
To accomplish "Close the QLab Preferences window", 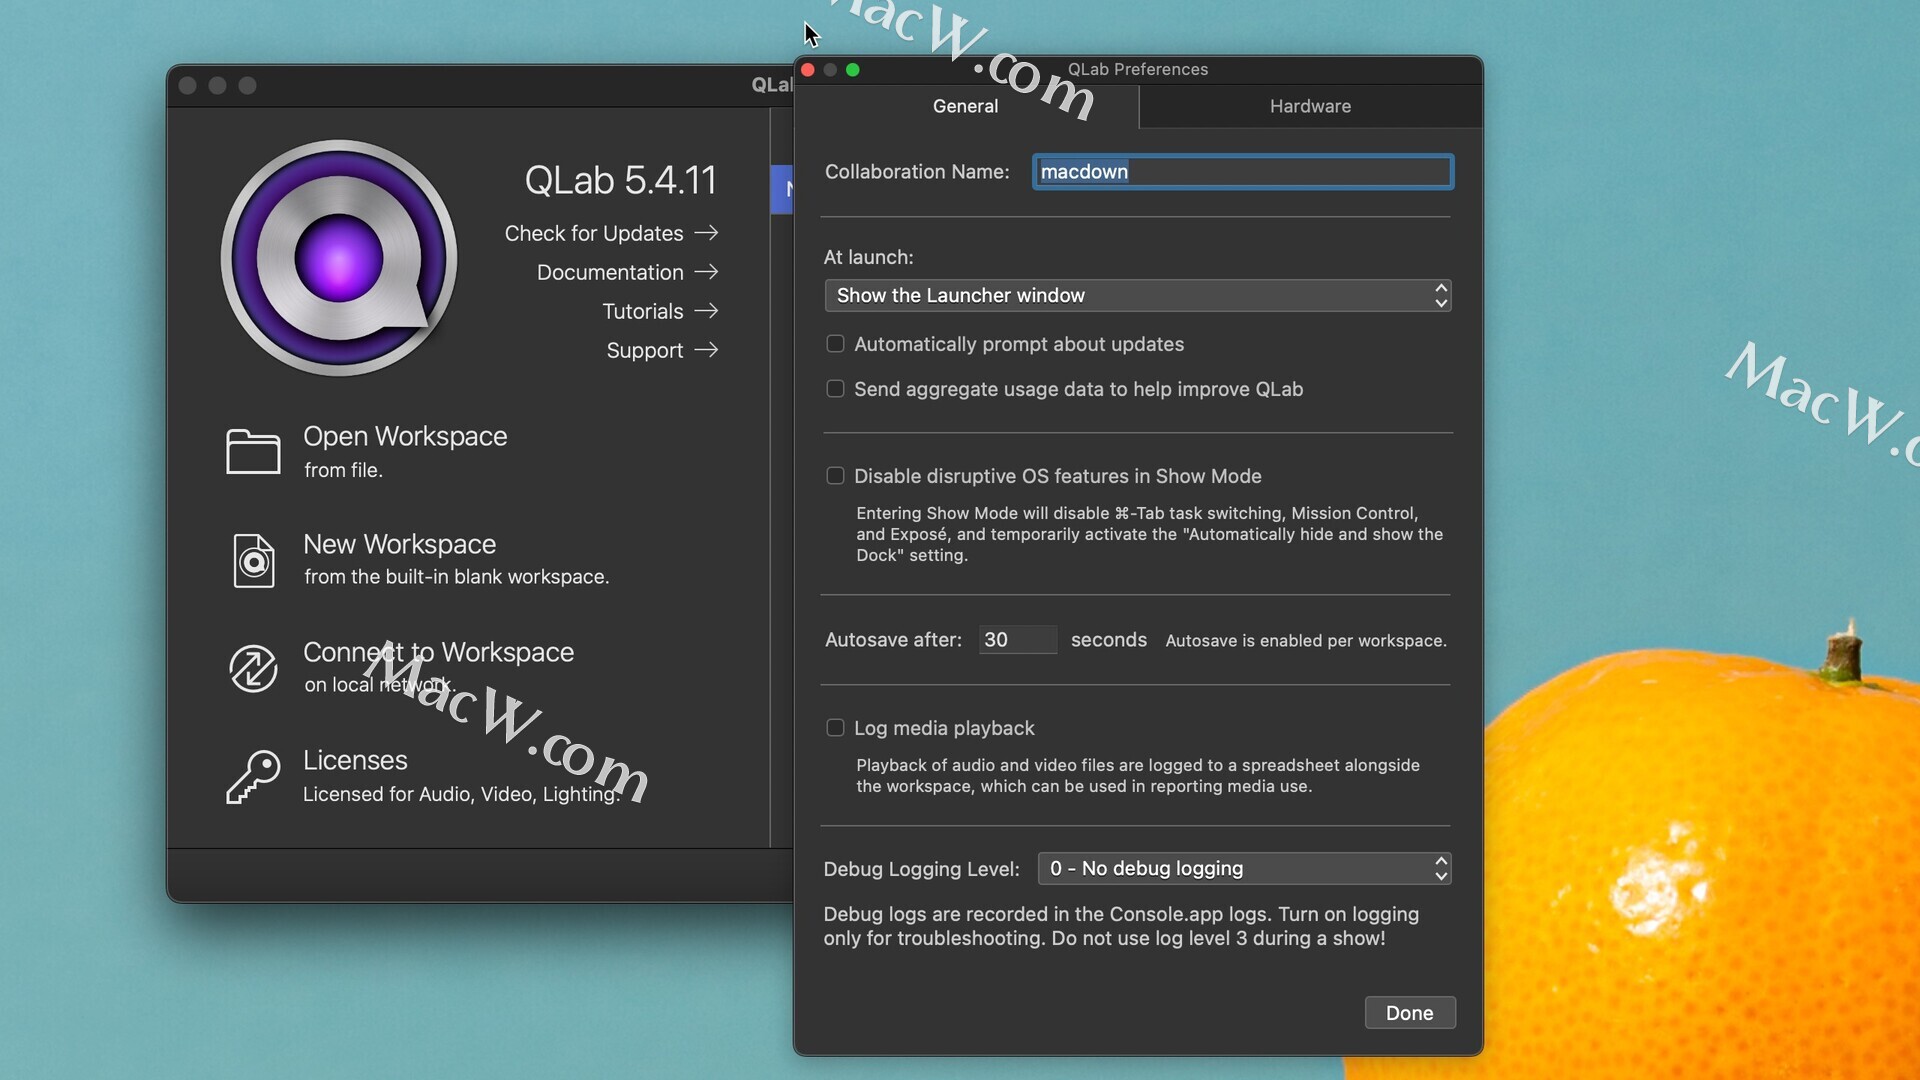I will [808, 70].
